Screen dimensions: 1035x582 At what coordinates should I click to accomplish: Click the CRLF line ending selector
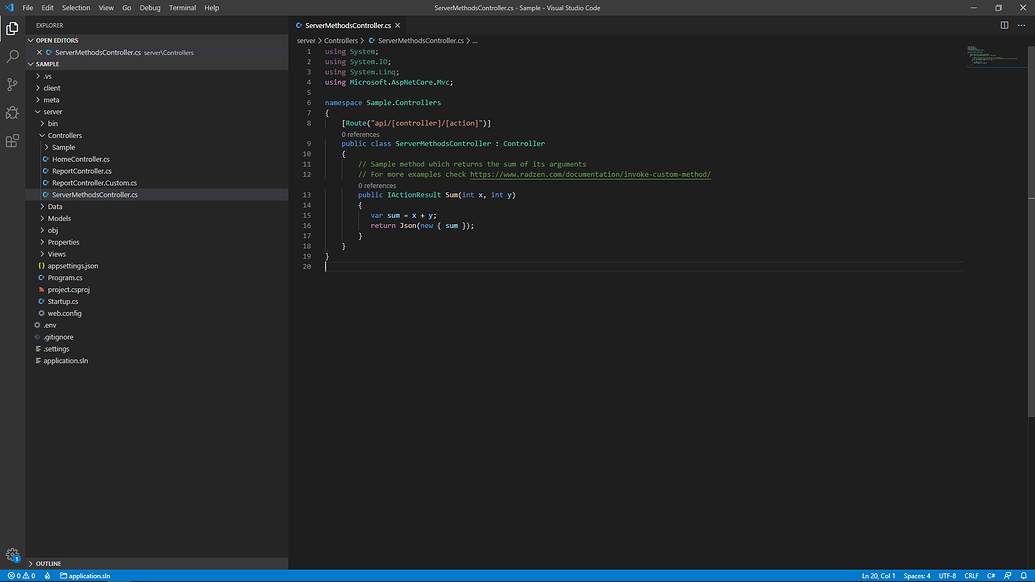[x=971, y=576]
